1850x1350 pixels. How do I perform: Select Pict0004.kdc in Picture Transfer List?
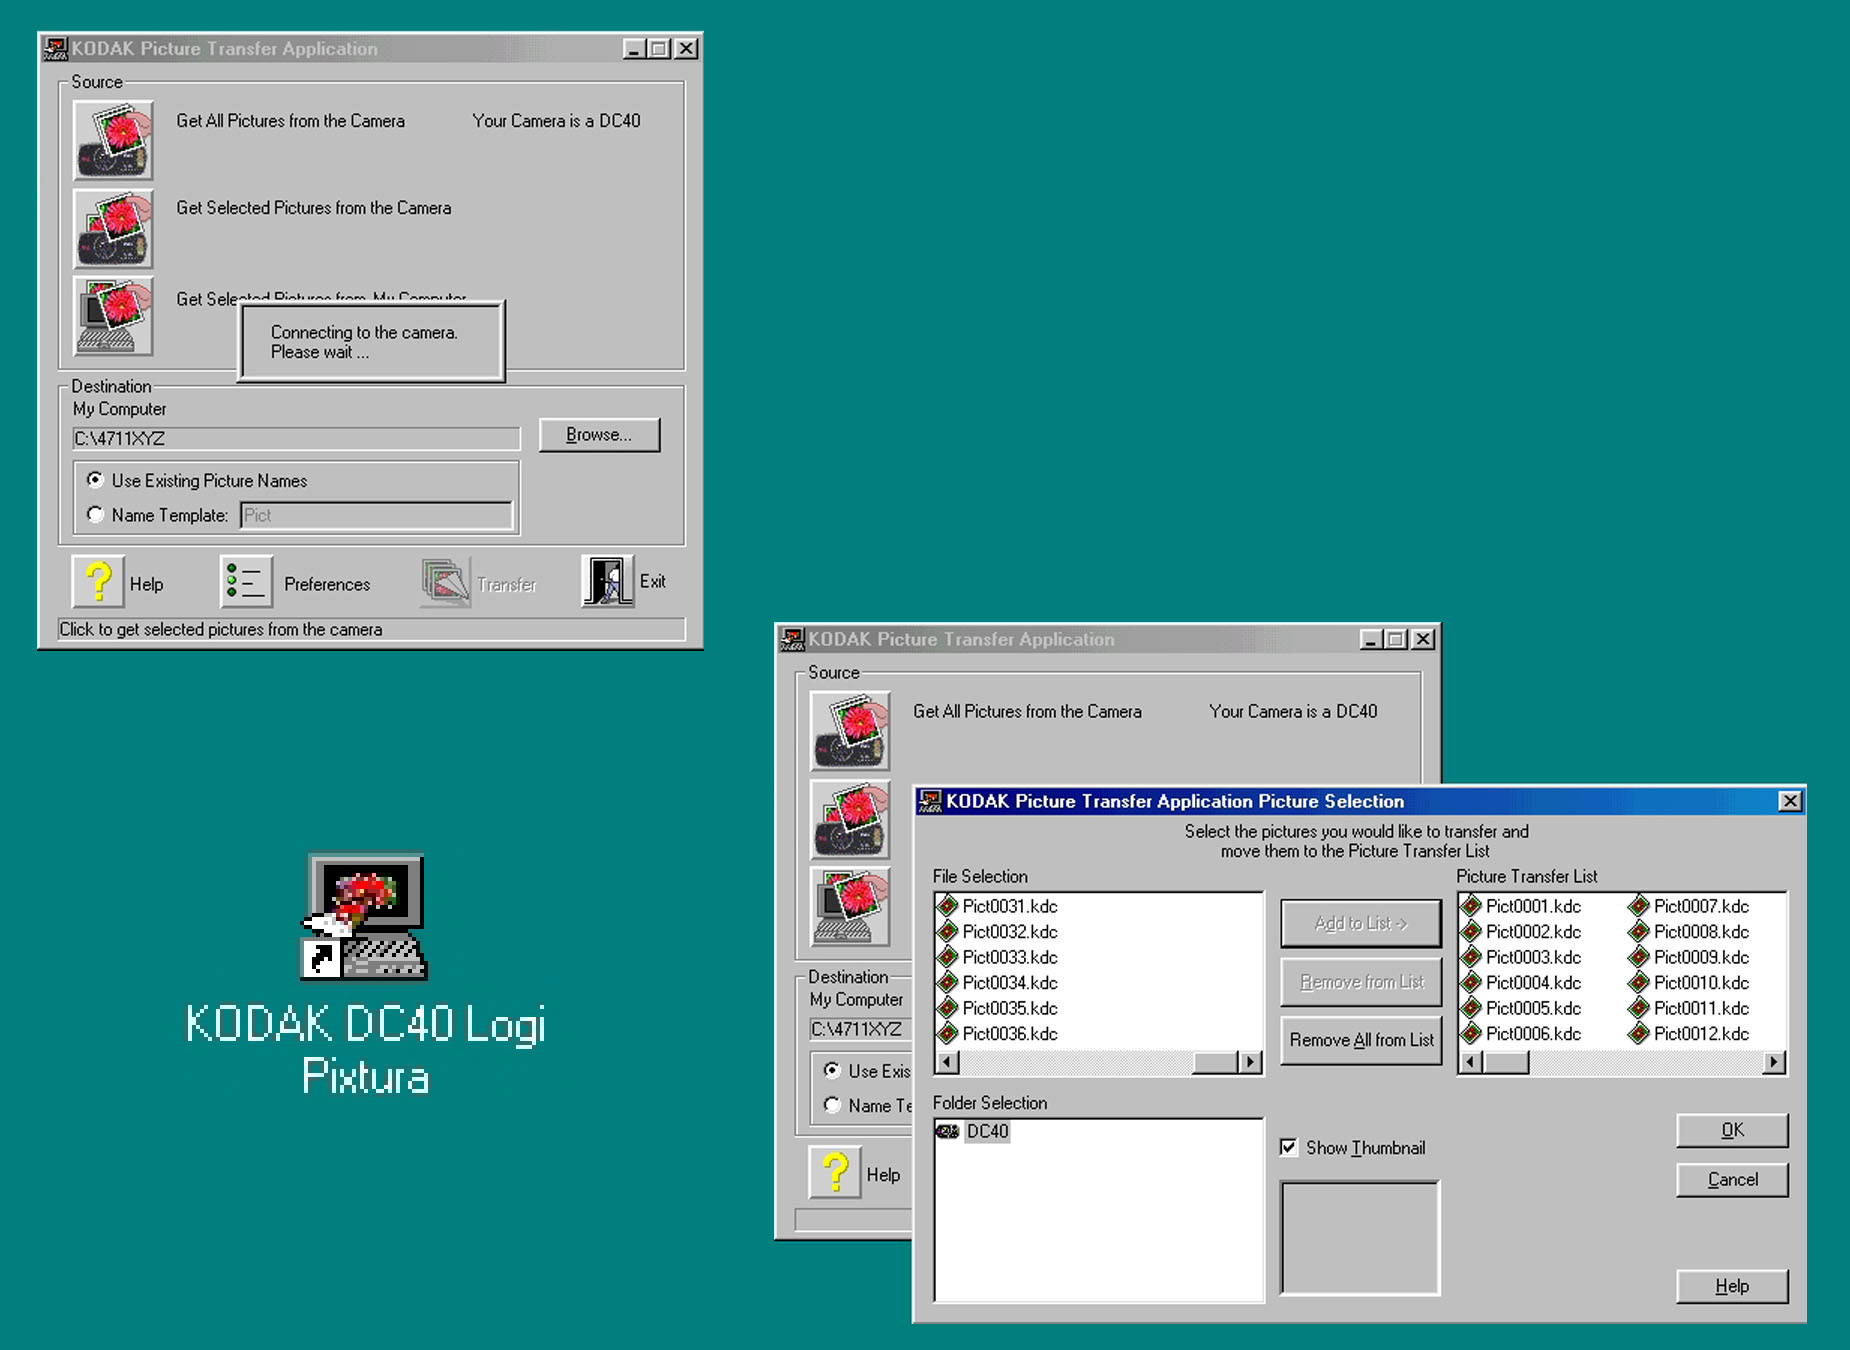(x=1521, y=982)
